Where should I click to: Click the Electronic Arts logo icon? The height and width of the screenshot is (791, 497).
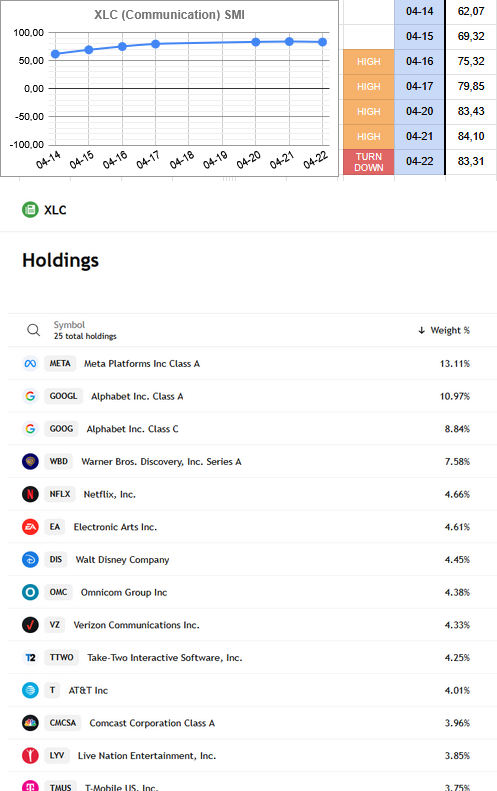tap(30, 527)
